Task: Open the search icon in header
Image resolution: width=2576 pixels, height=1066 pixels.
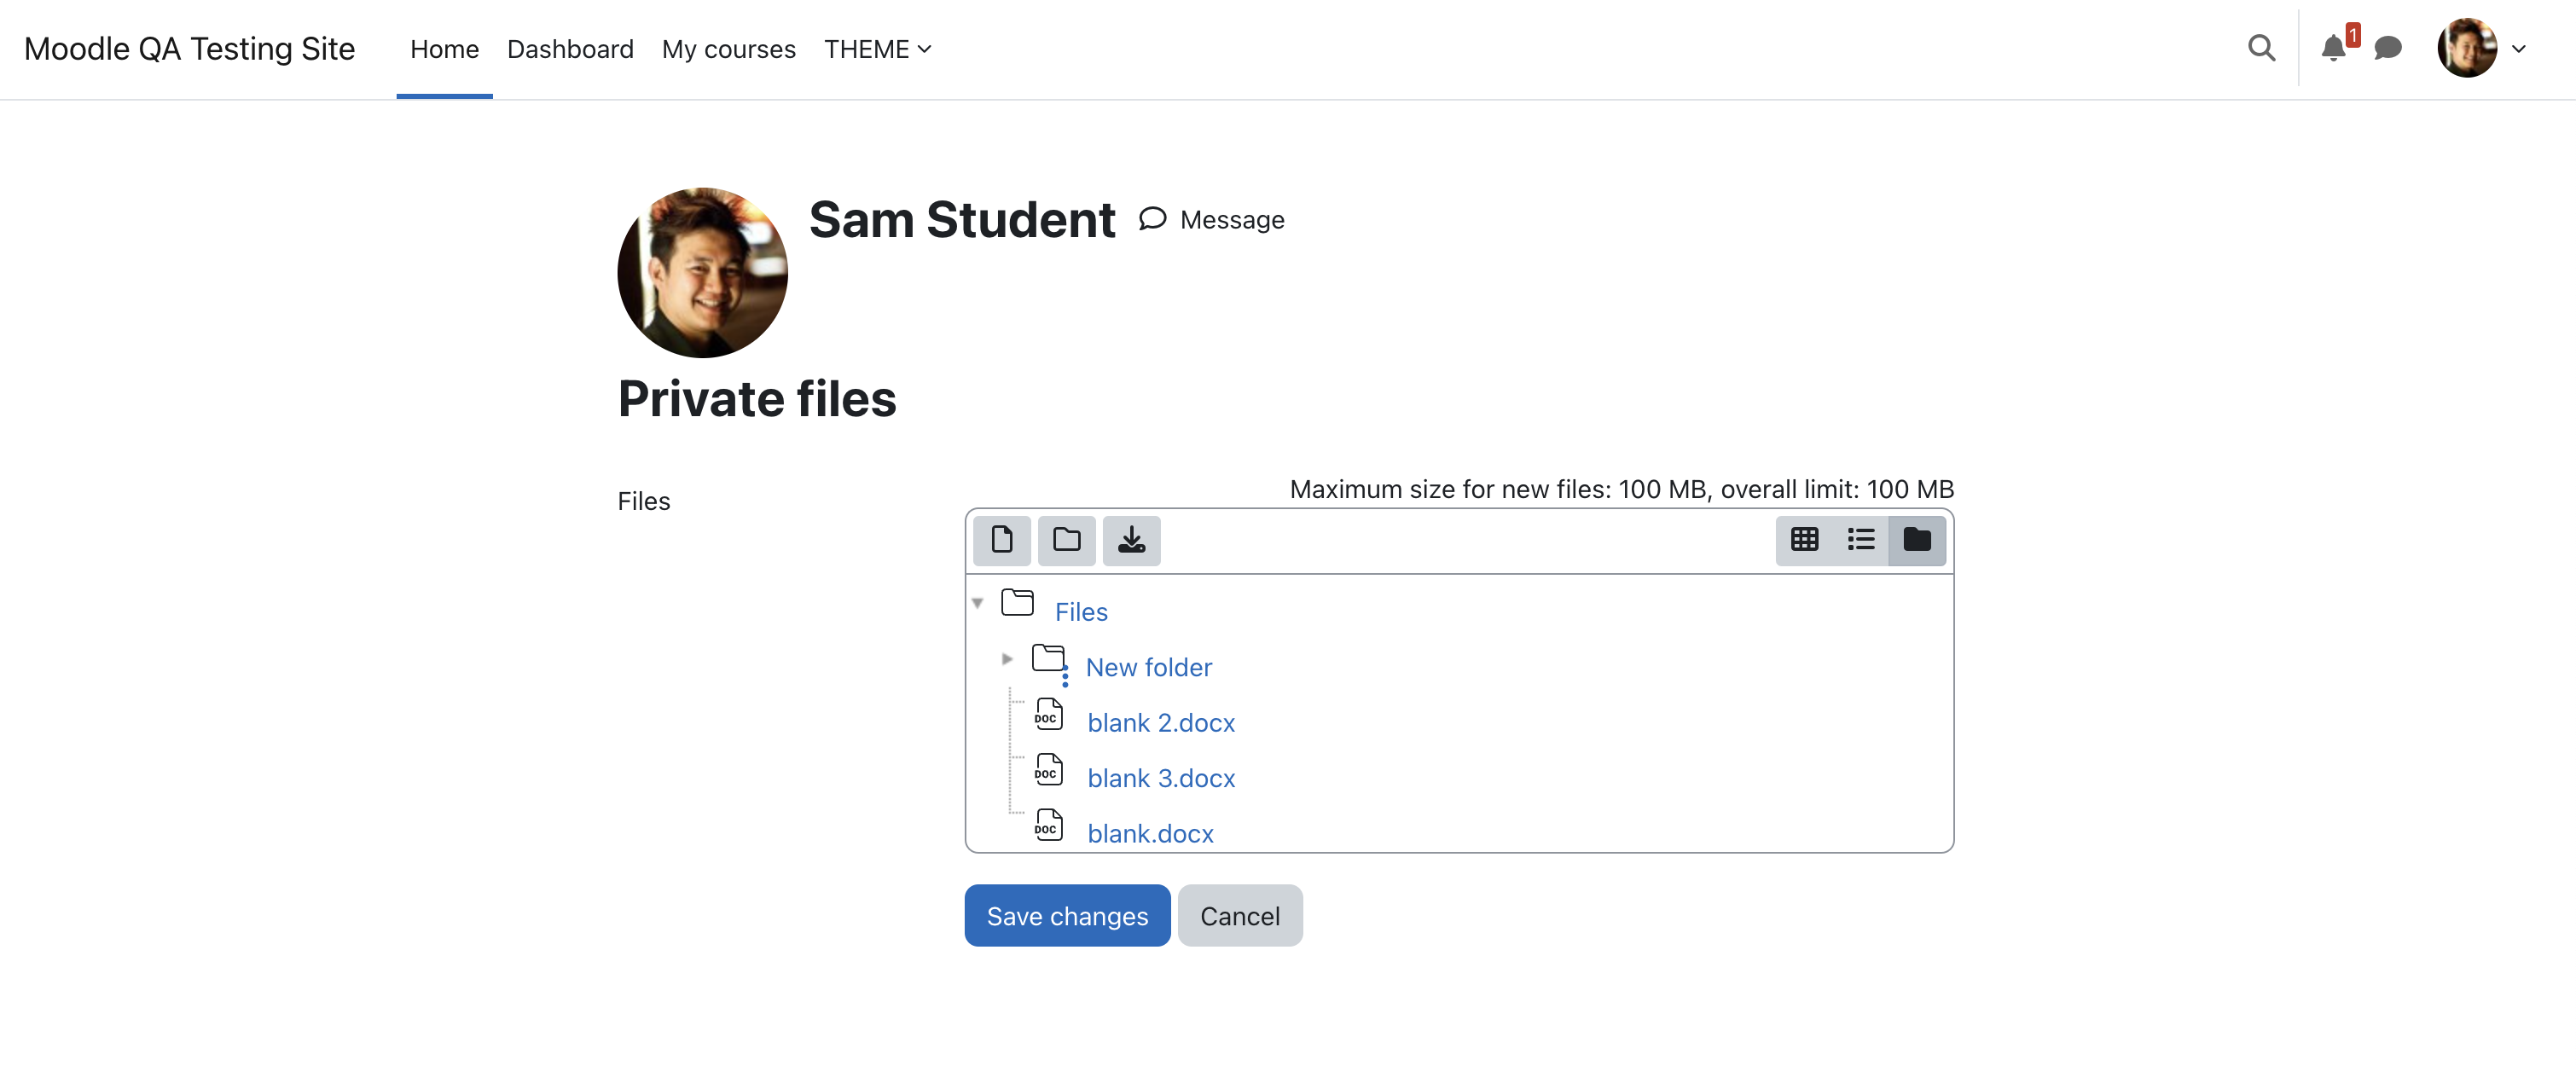Action: coord(2261,48)
